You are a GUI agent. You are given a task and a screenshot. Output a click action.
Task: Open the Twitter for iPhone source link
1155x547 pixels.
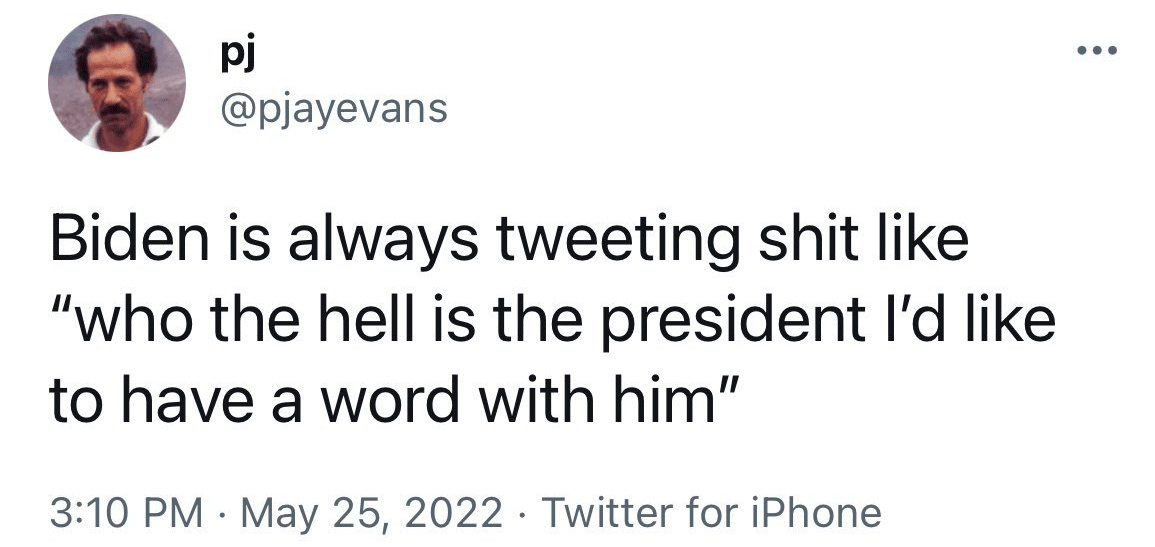click(711, 512)
